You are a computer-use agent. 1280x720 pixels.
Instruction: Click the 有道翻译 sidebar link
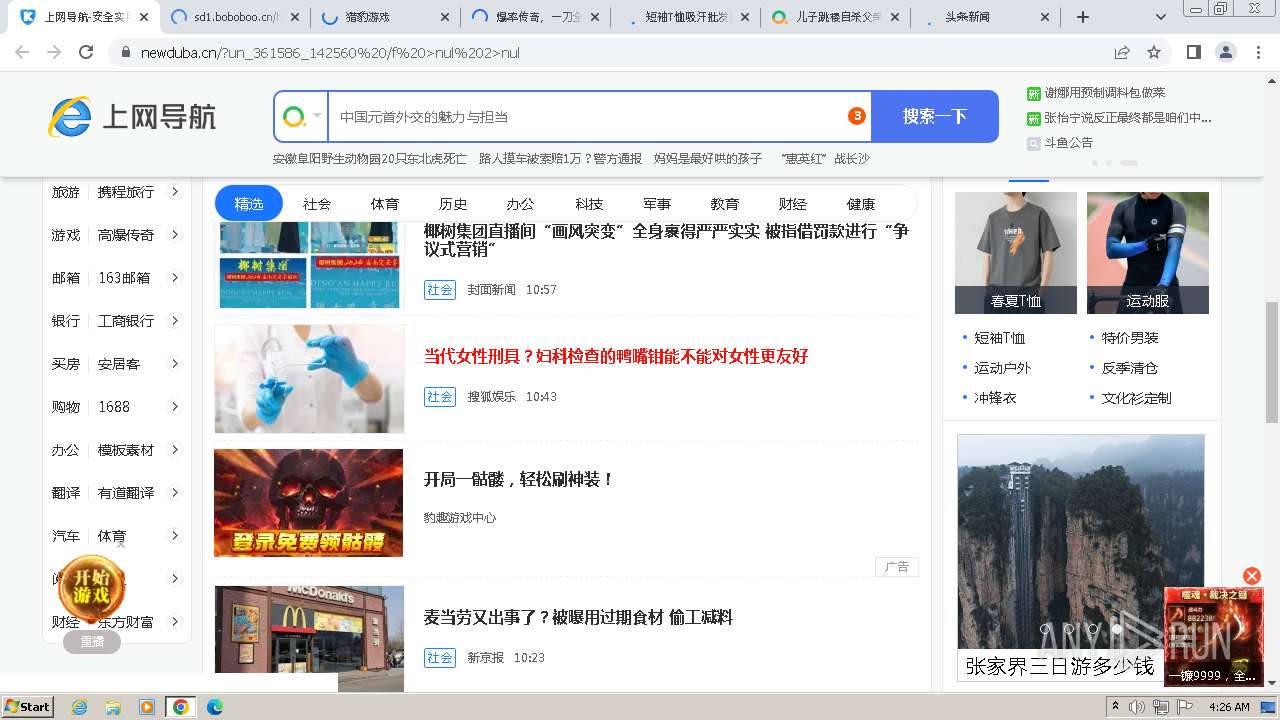(126, 493)
